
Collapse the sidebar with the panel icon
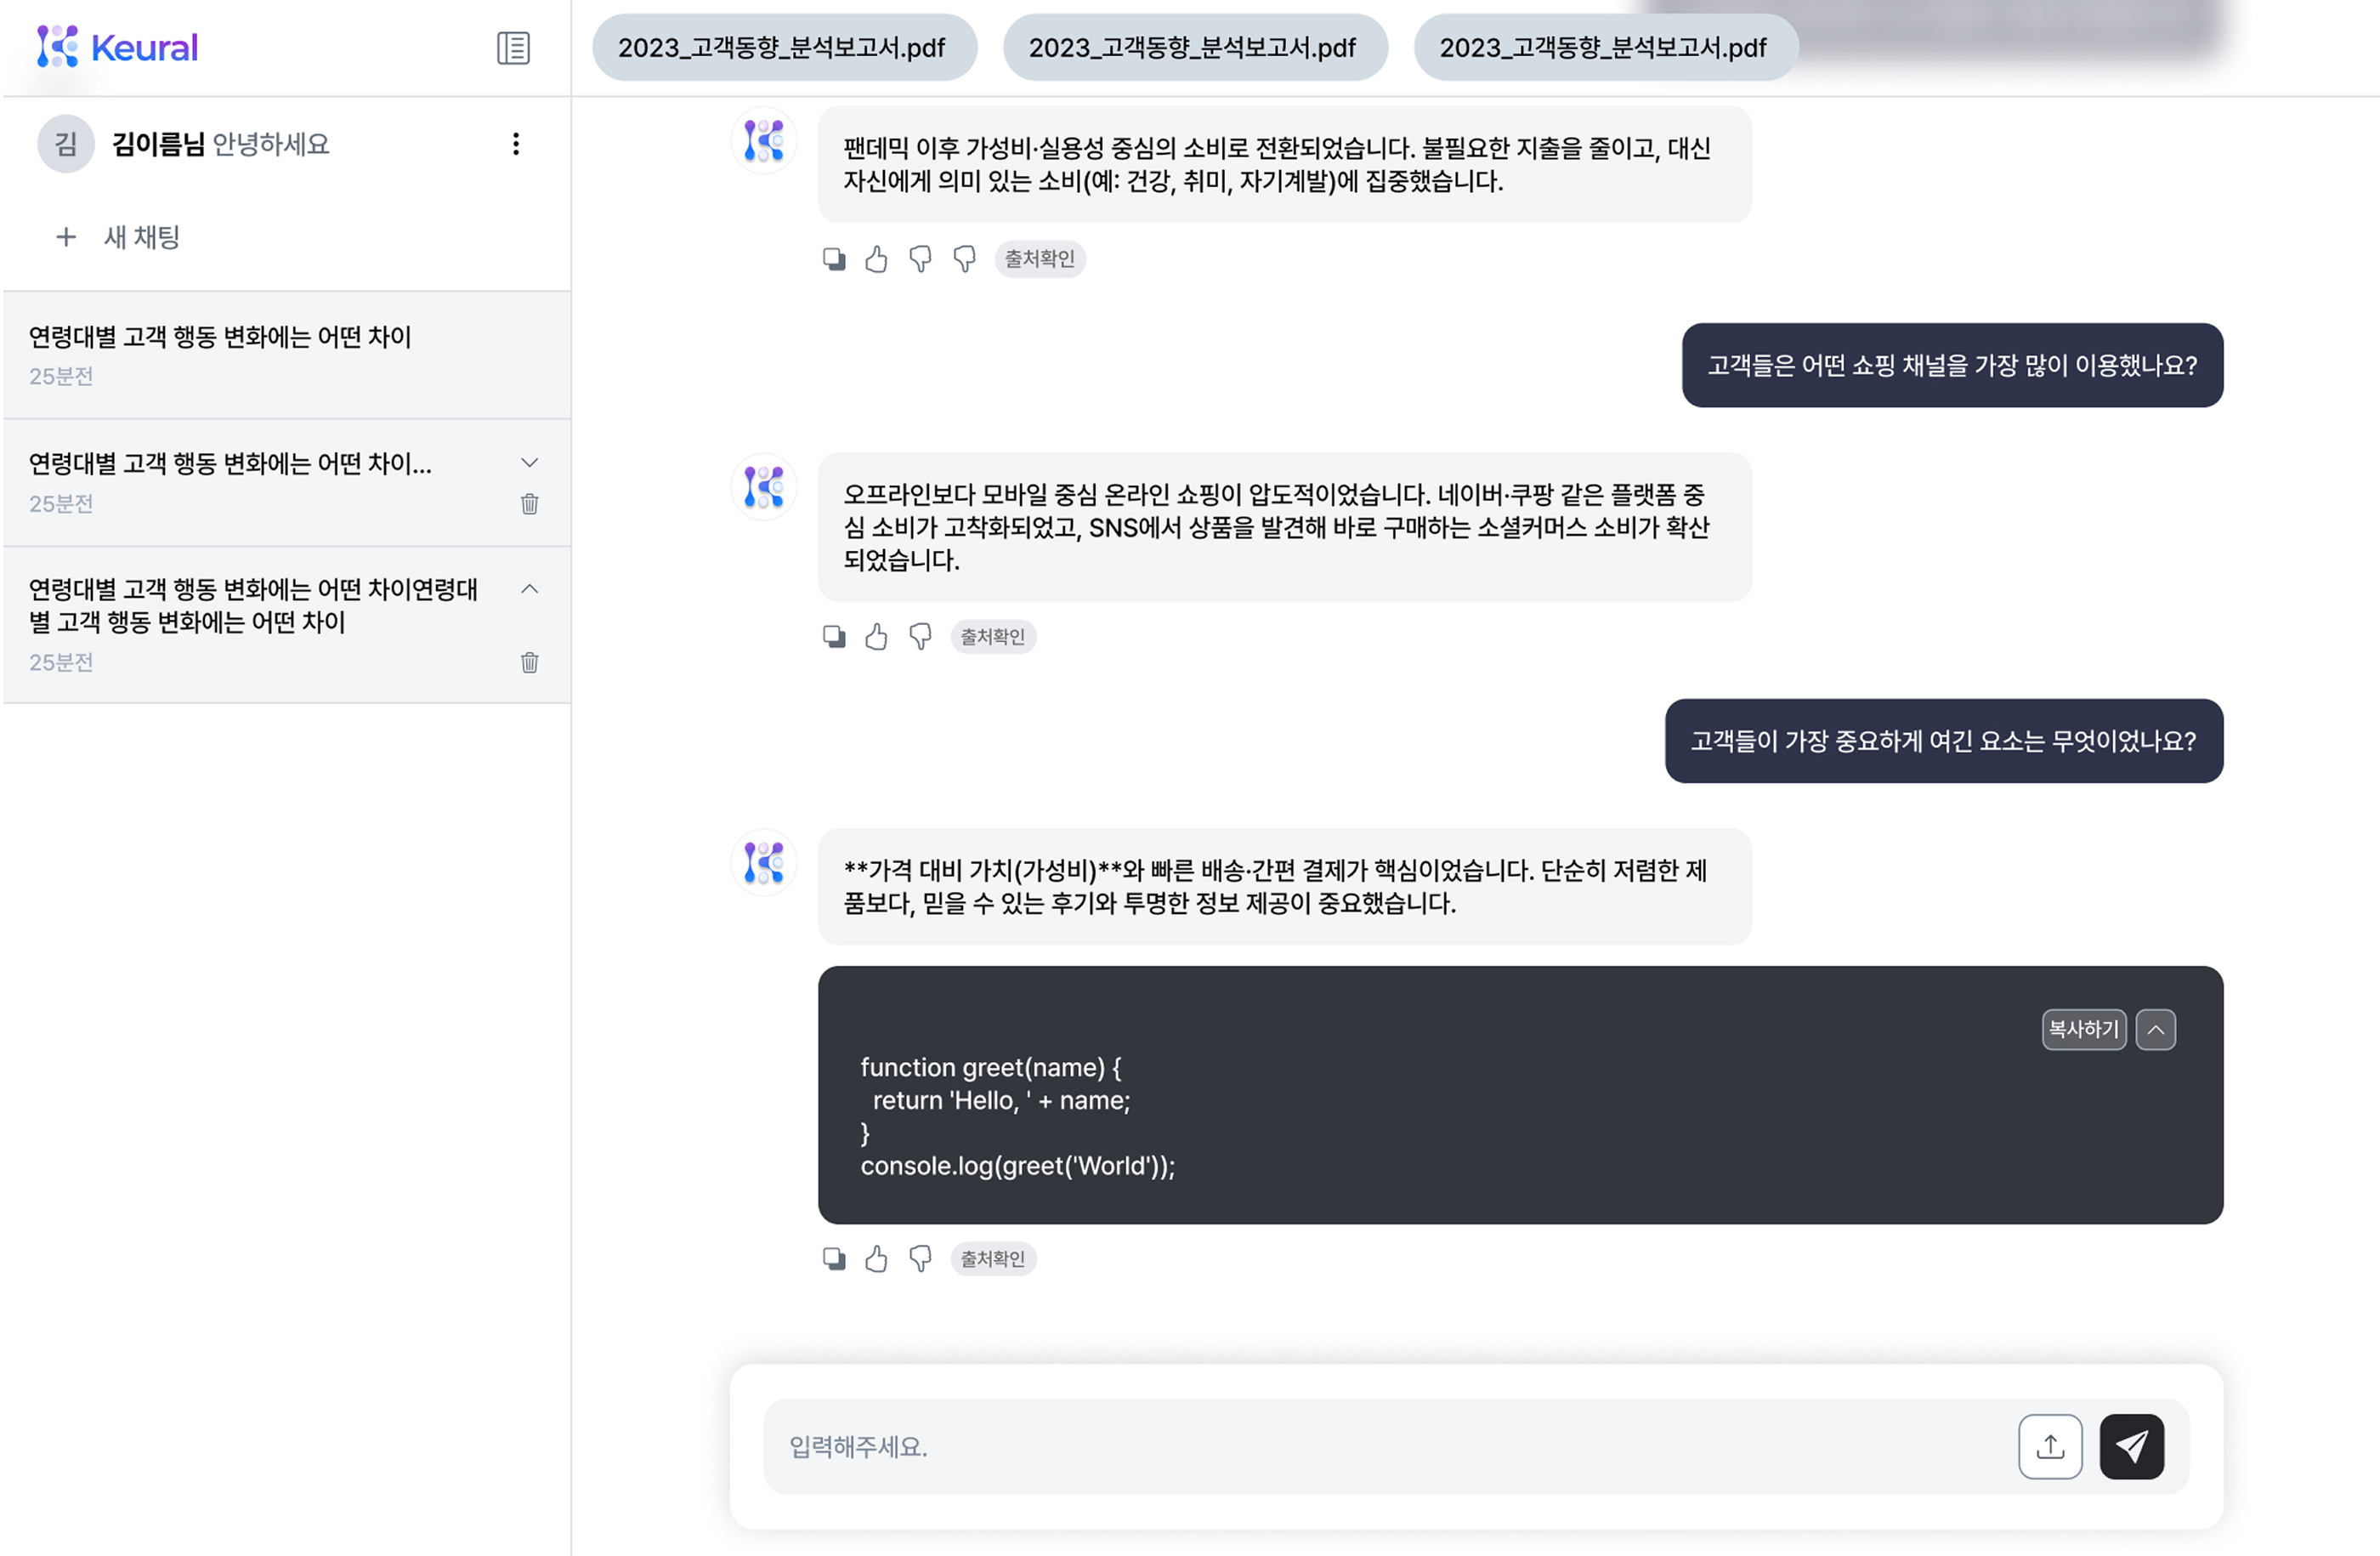coord(513,48)
